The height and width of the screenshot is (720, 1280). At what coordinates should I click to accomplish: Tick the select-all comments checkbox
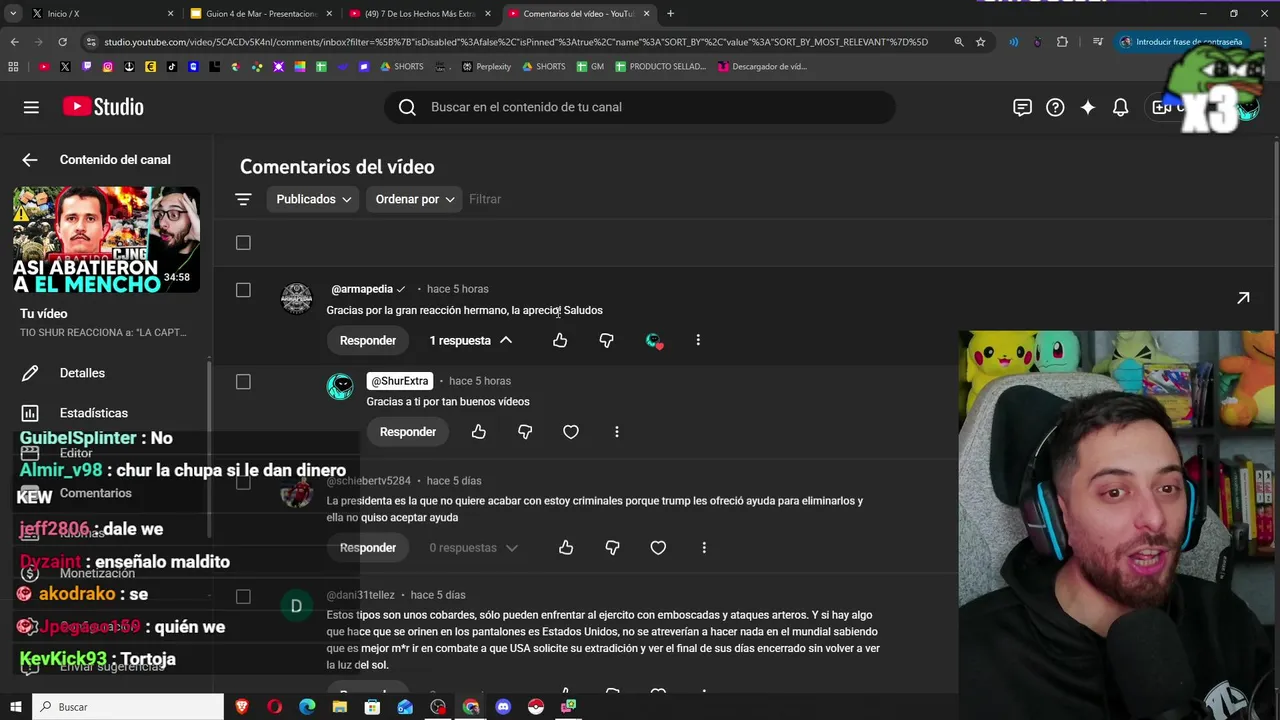click(x=243, y=243)
